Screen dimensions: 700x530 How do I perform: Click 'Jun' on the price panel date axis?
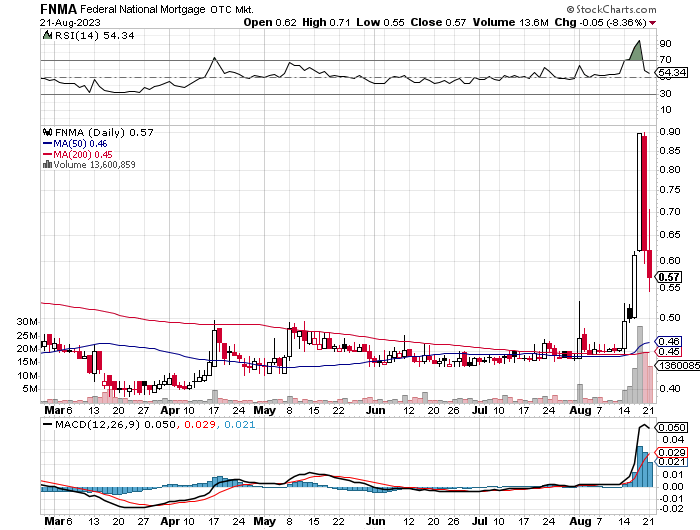click(x=375, y=410)
